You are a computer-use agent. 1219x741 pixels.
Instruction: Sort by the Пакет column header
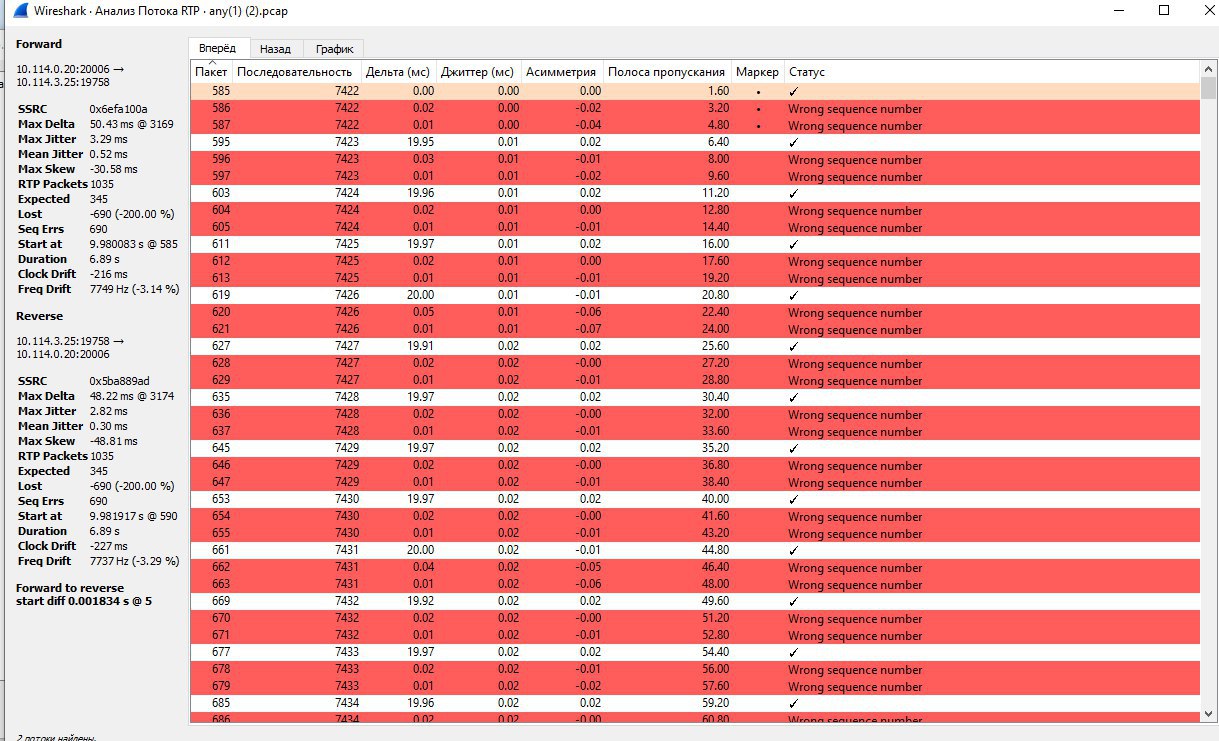tap(211, 72)
